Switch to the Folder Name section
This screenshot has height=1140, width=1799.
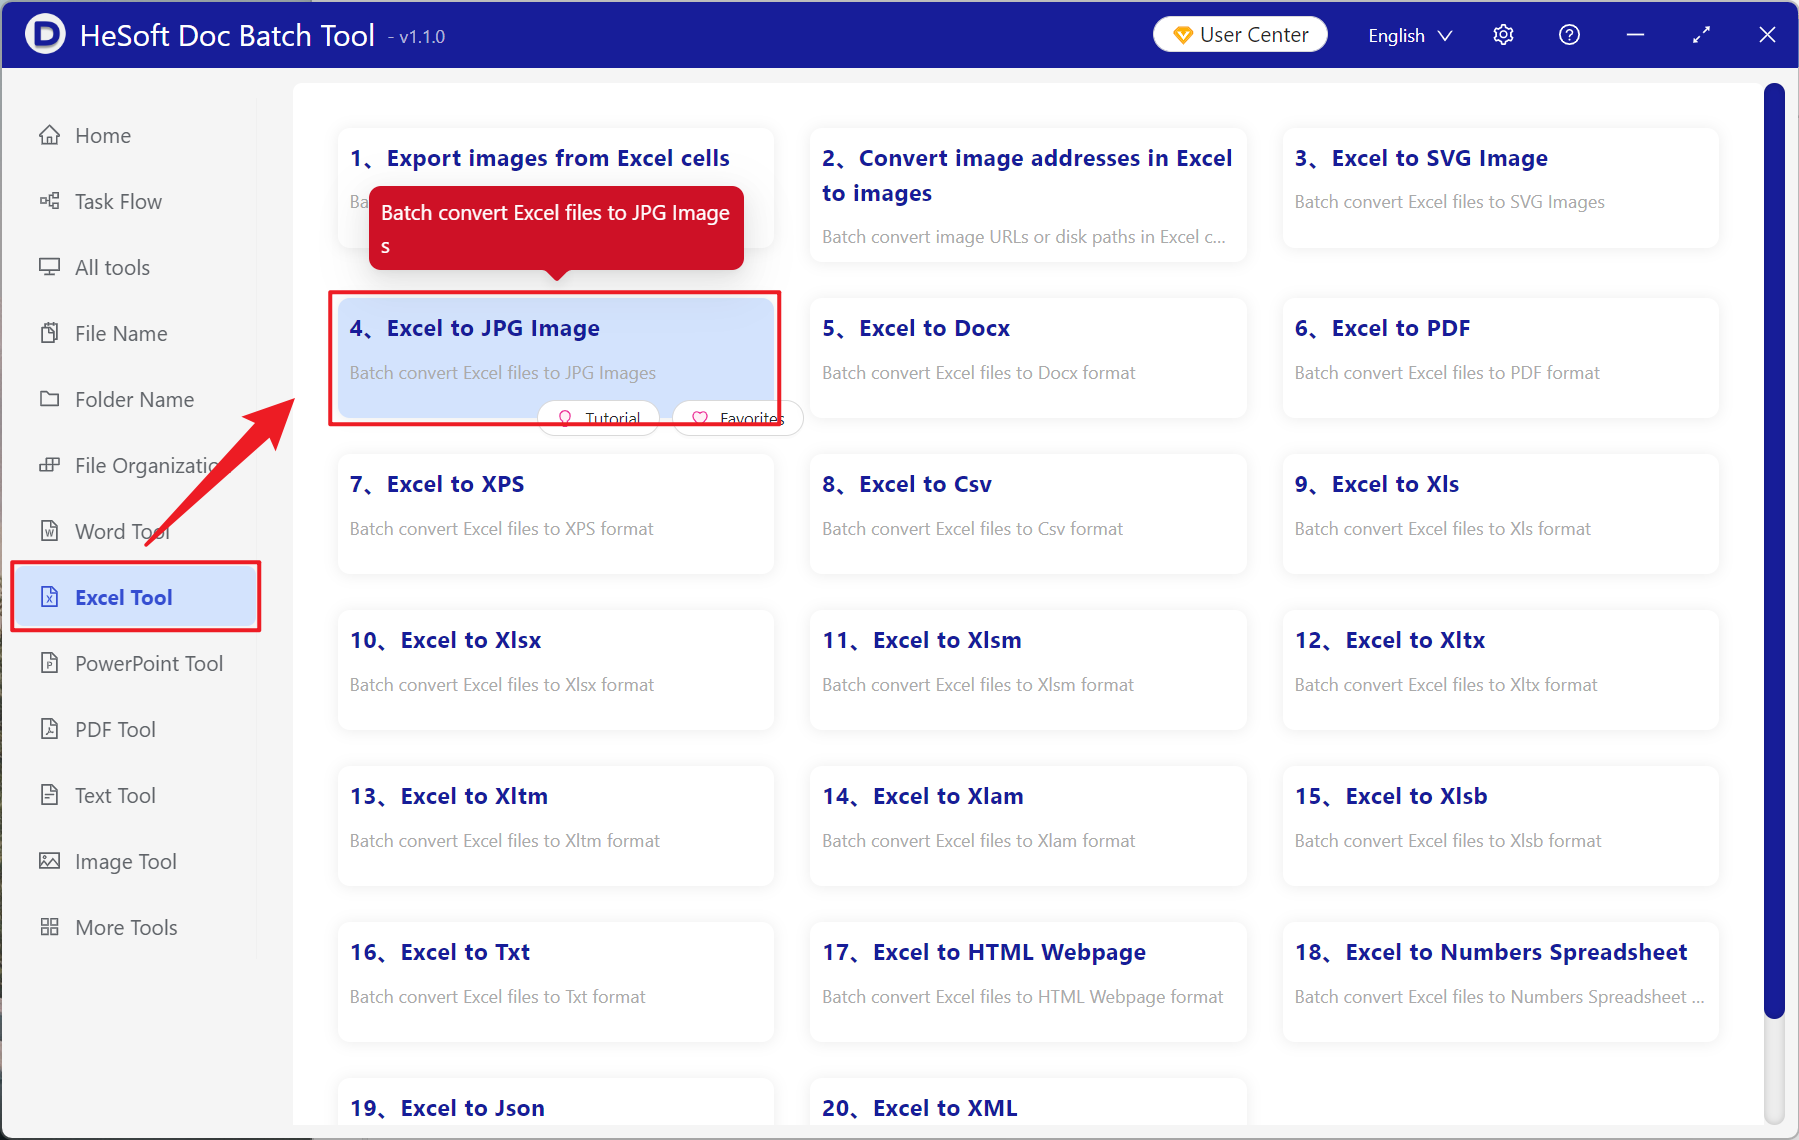coord(134,399)
